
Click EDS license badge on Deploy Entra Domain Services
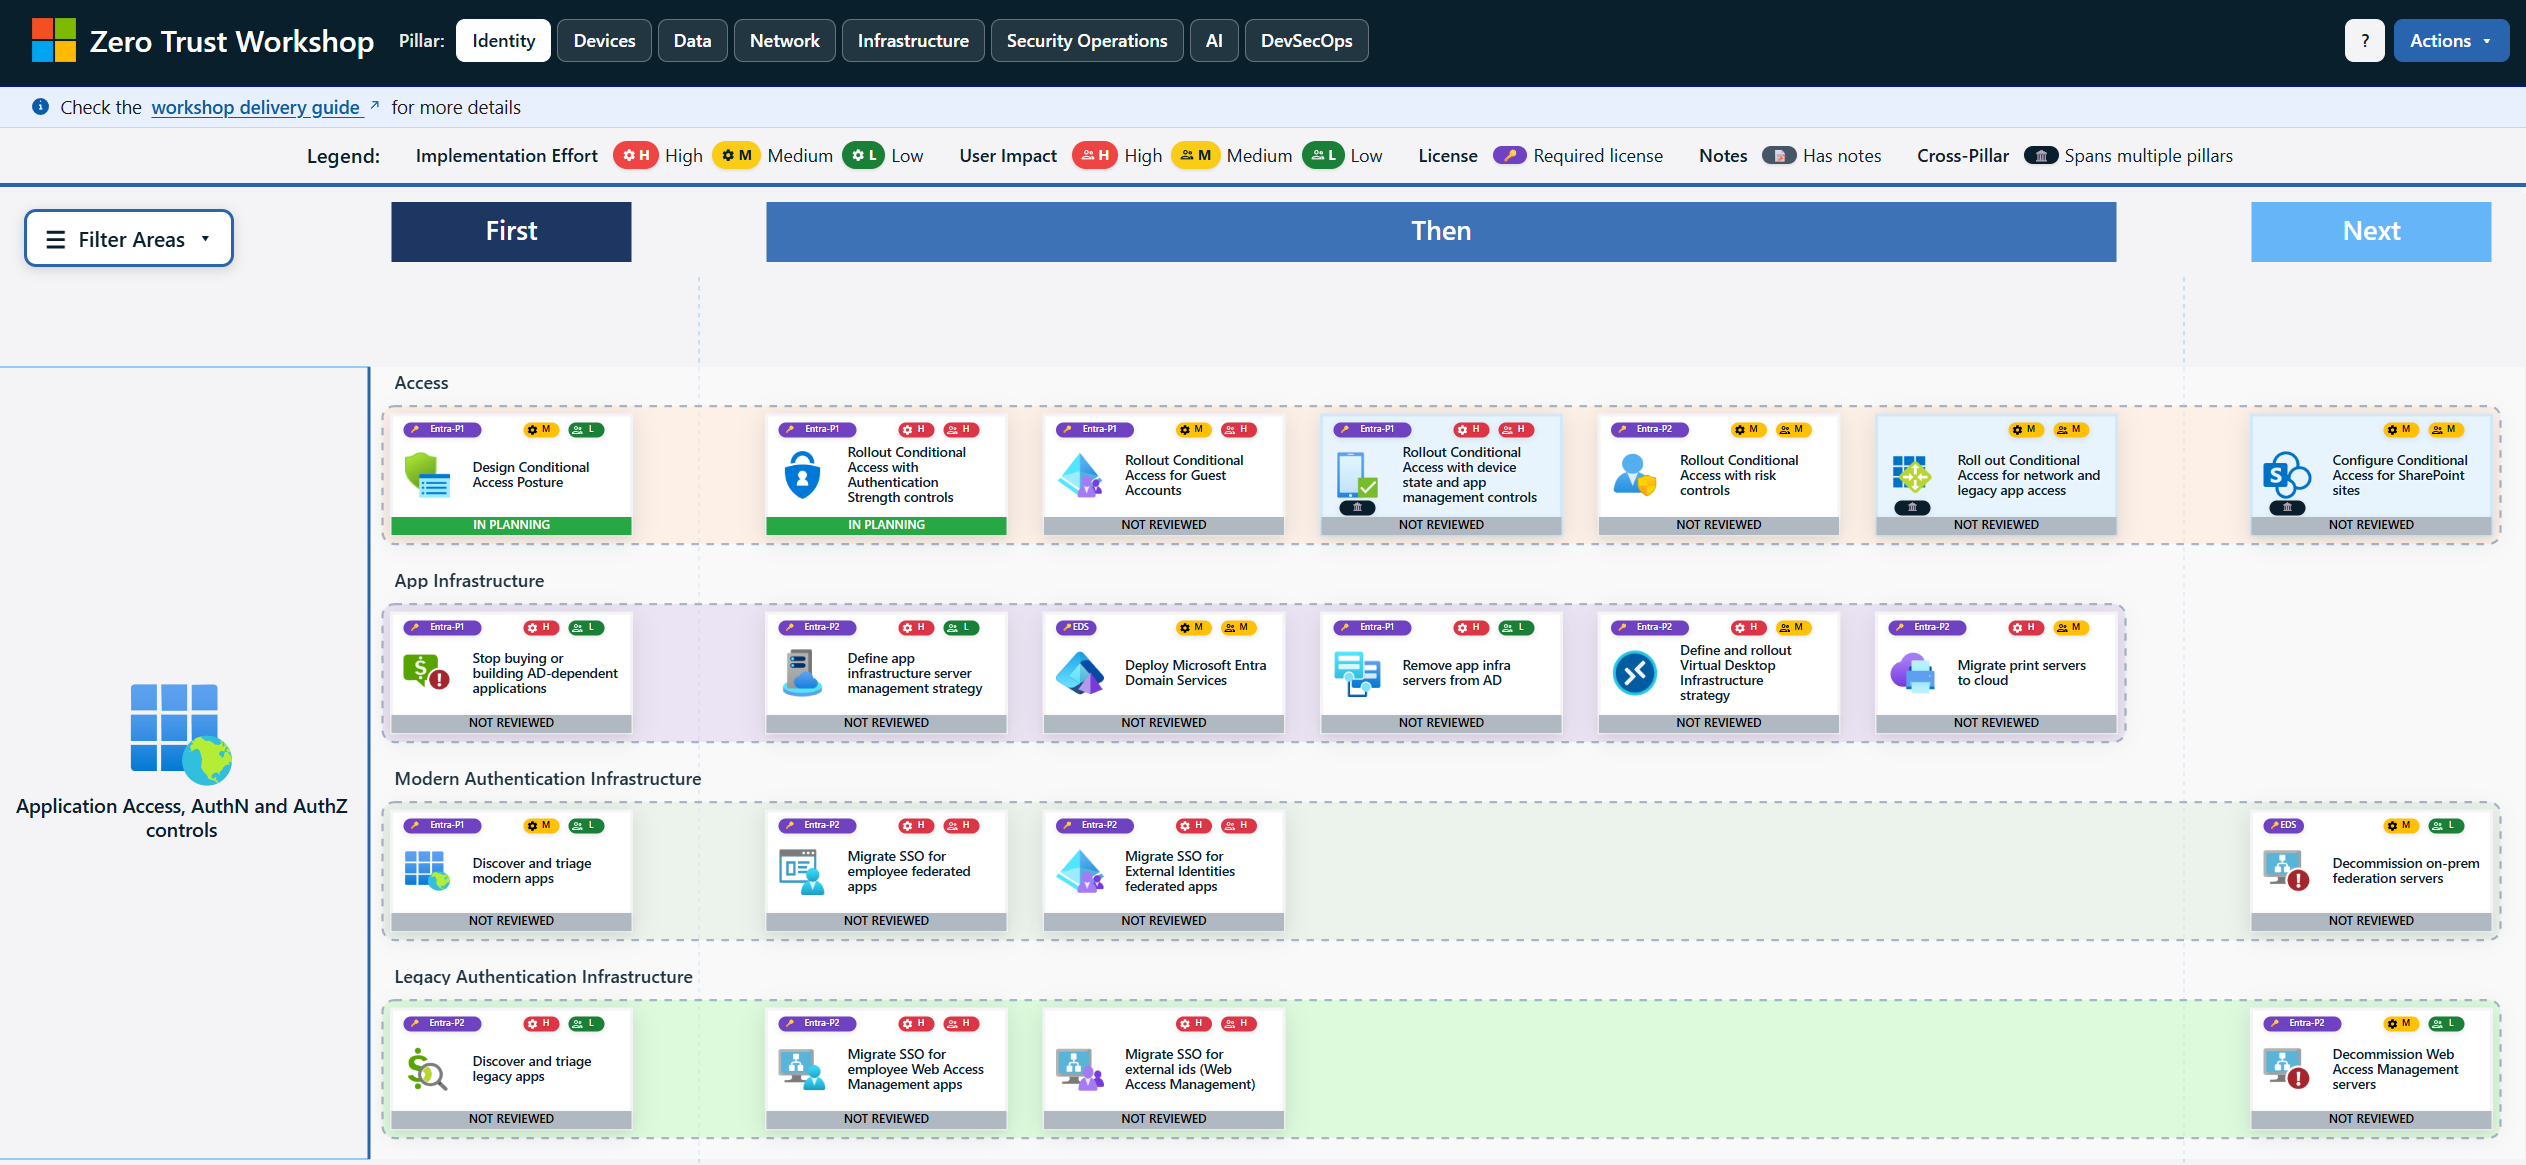click(1077, 628)
